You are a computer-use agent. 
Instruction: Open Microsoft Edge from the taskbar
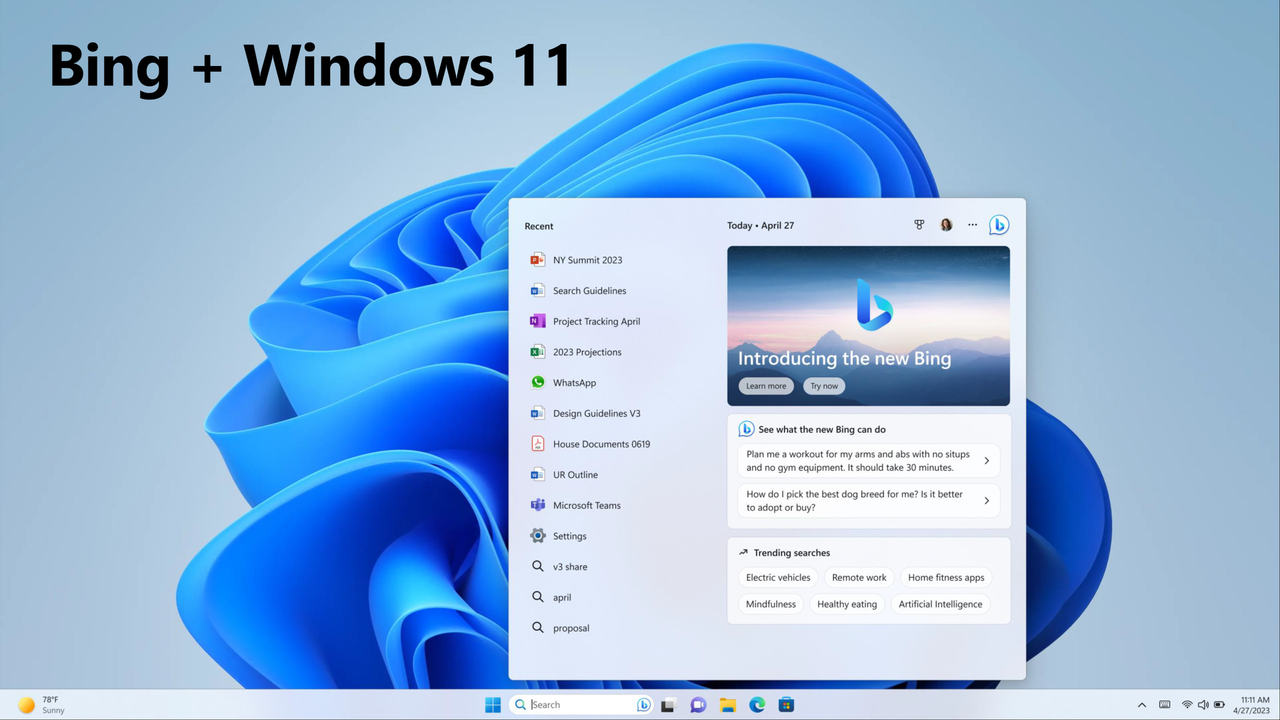coord(757,705)
